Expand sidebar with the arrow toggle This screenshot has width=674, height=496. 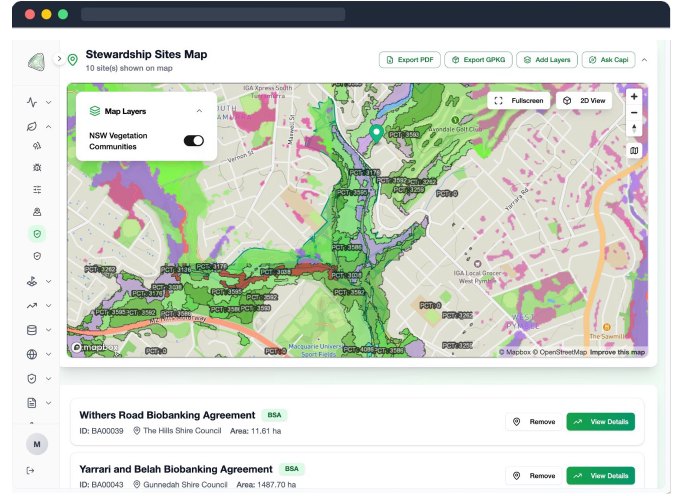coord(59,59)
